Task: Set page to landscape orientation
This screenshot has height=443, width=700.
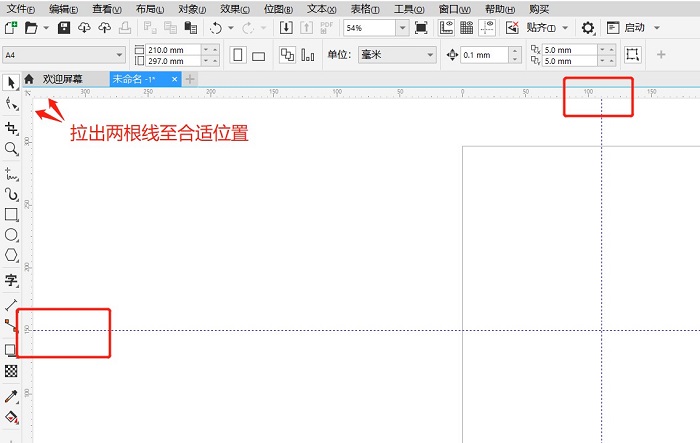Action: [258, 55]
